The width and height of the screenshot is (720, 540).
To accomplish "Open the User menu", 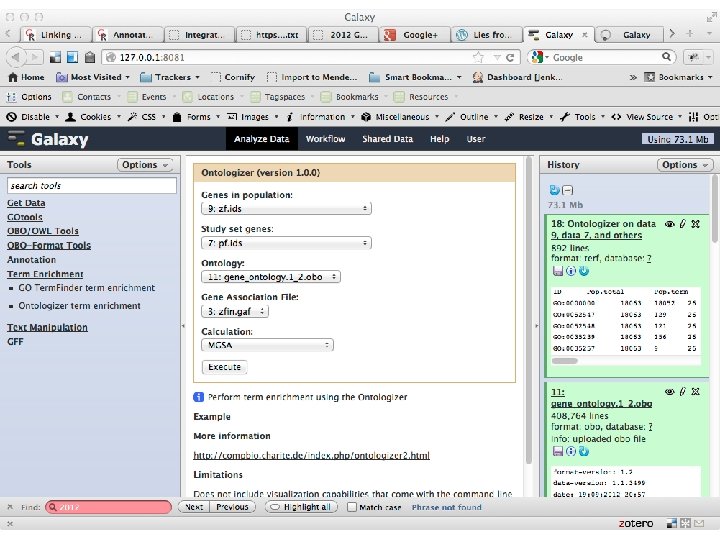I will click(x=476, y=139).
